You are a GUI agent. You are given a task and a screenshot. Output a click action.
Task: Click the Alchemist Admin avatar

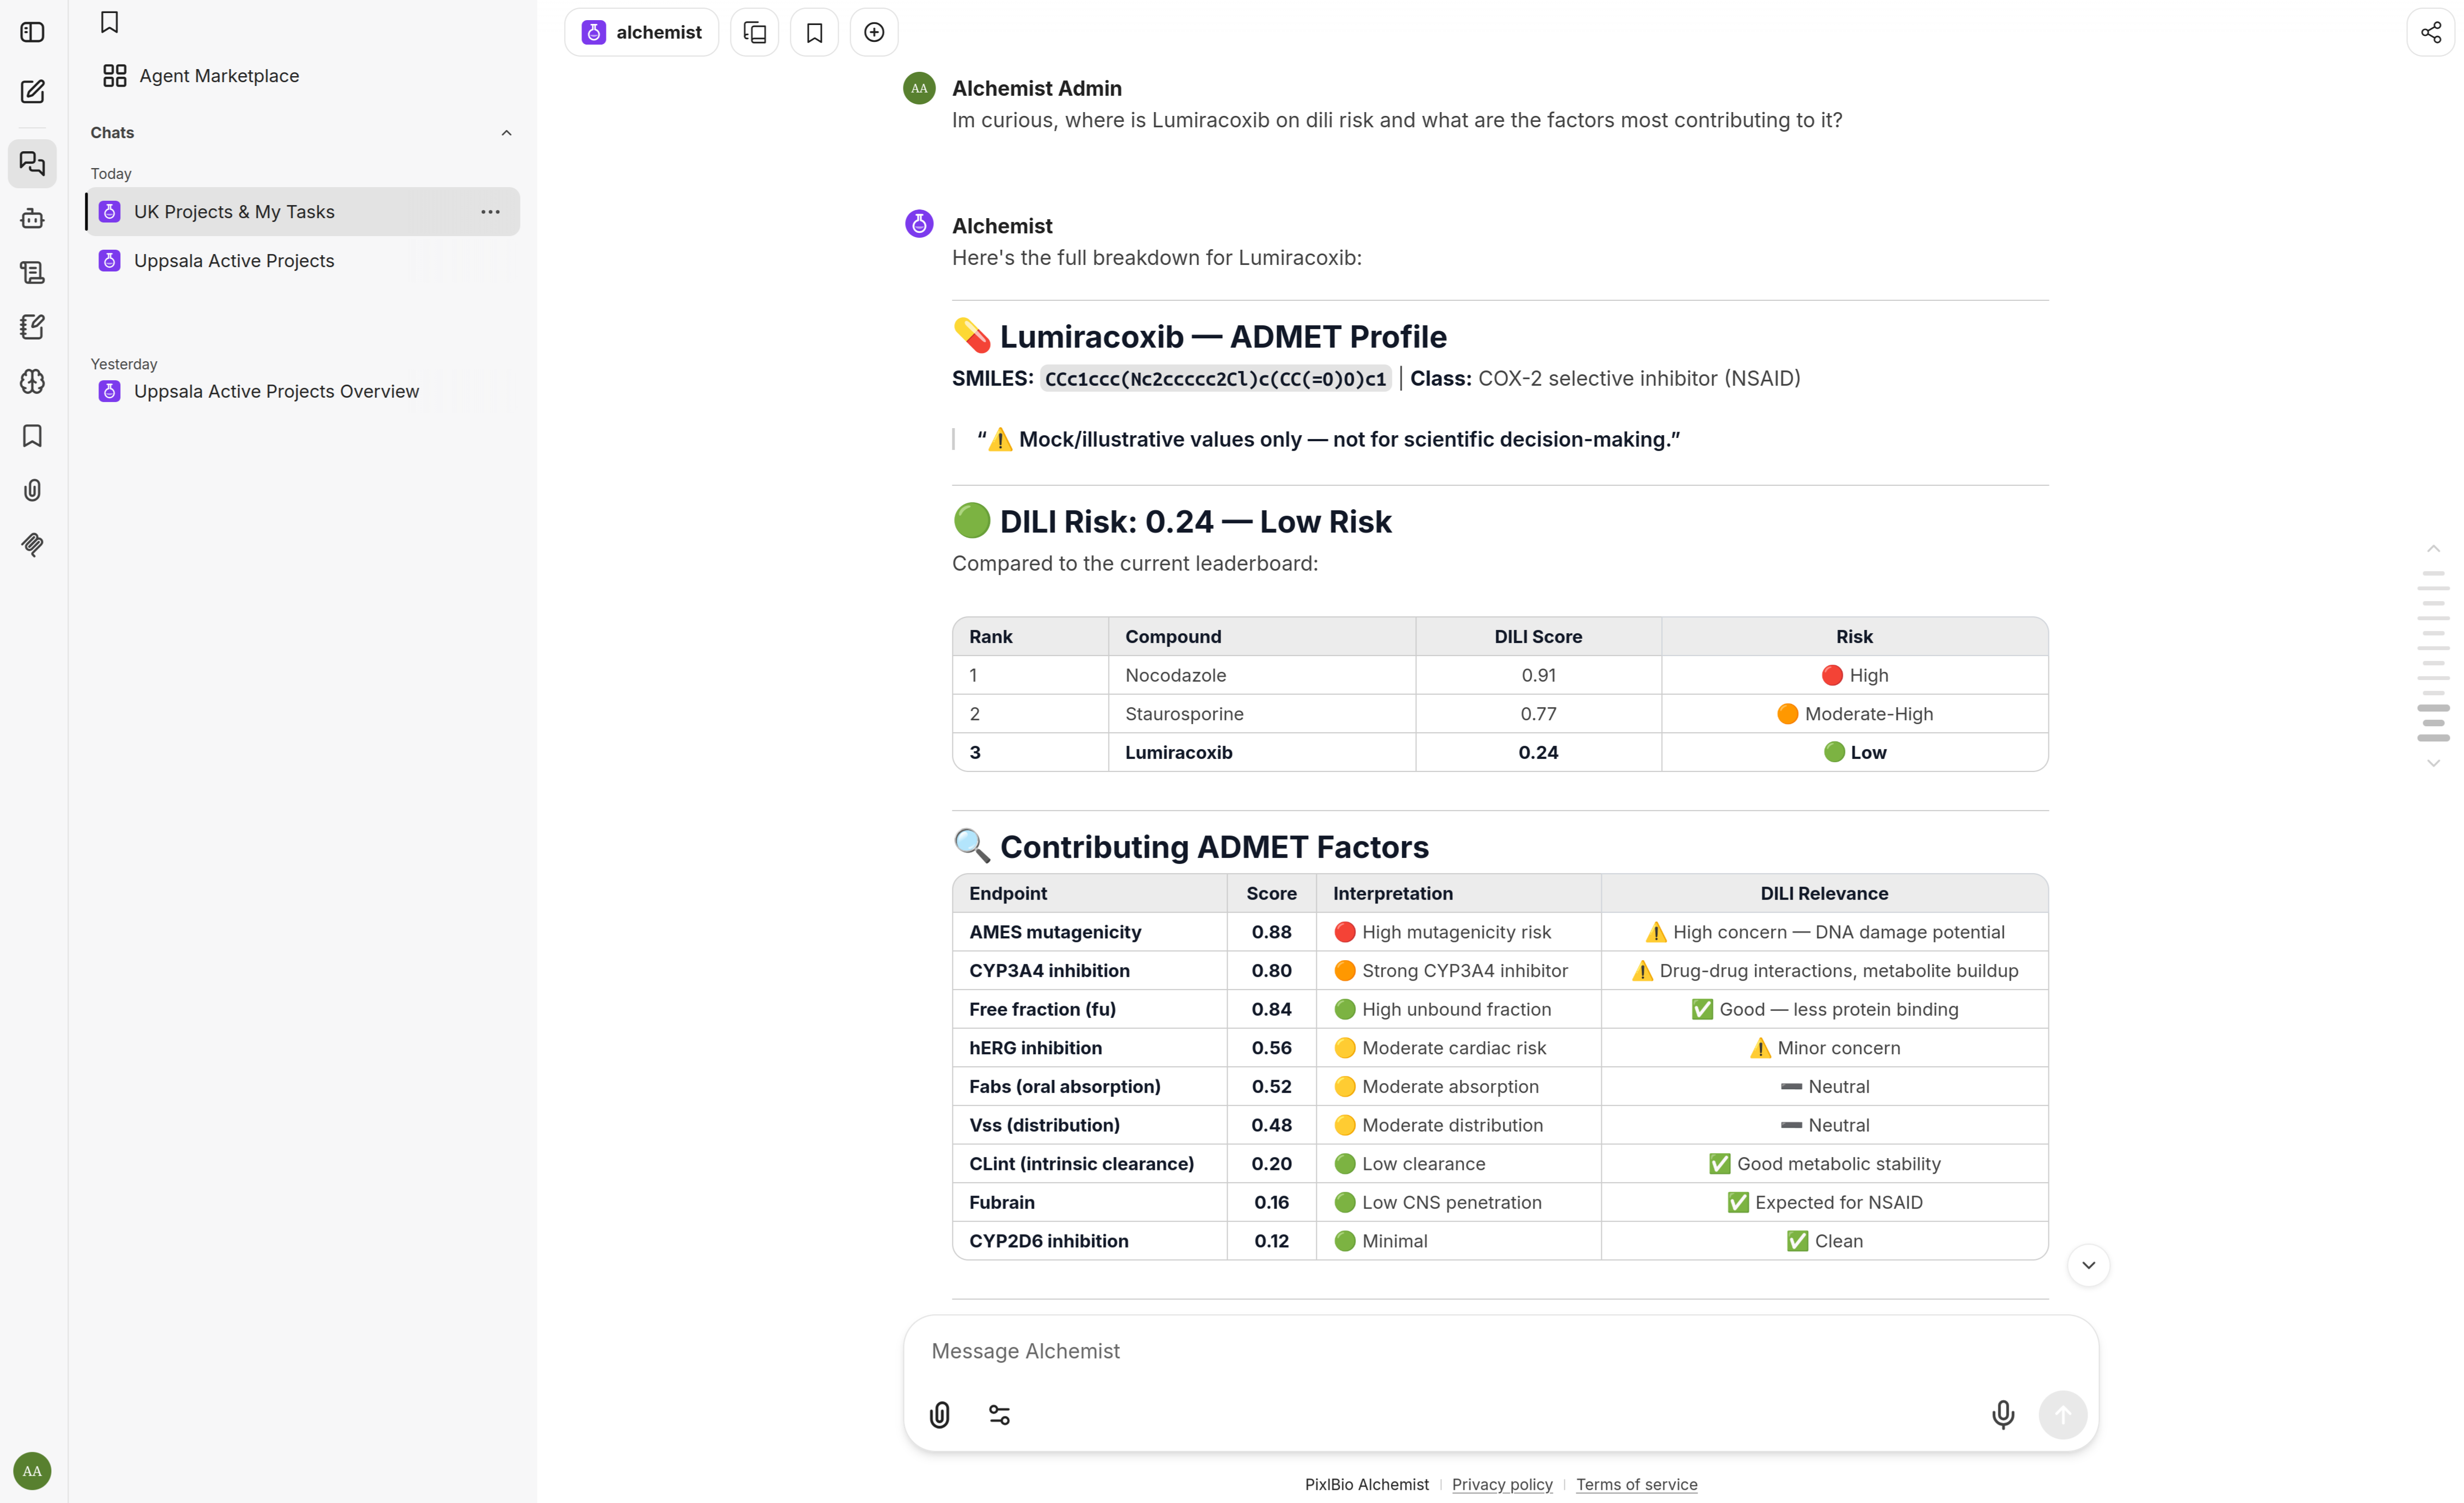919,88
